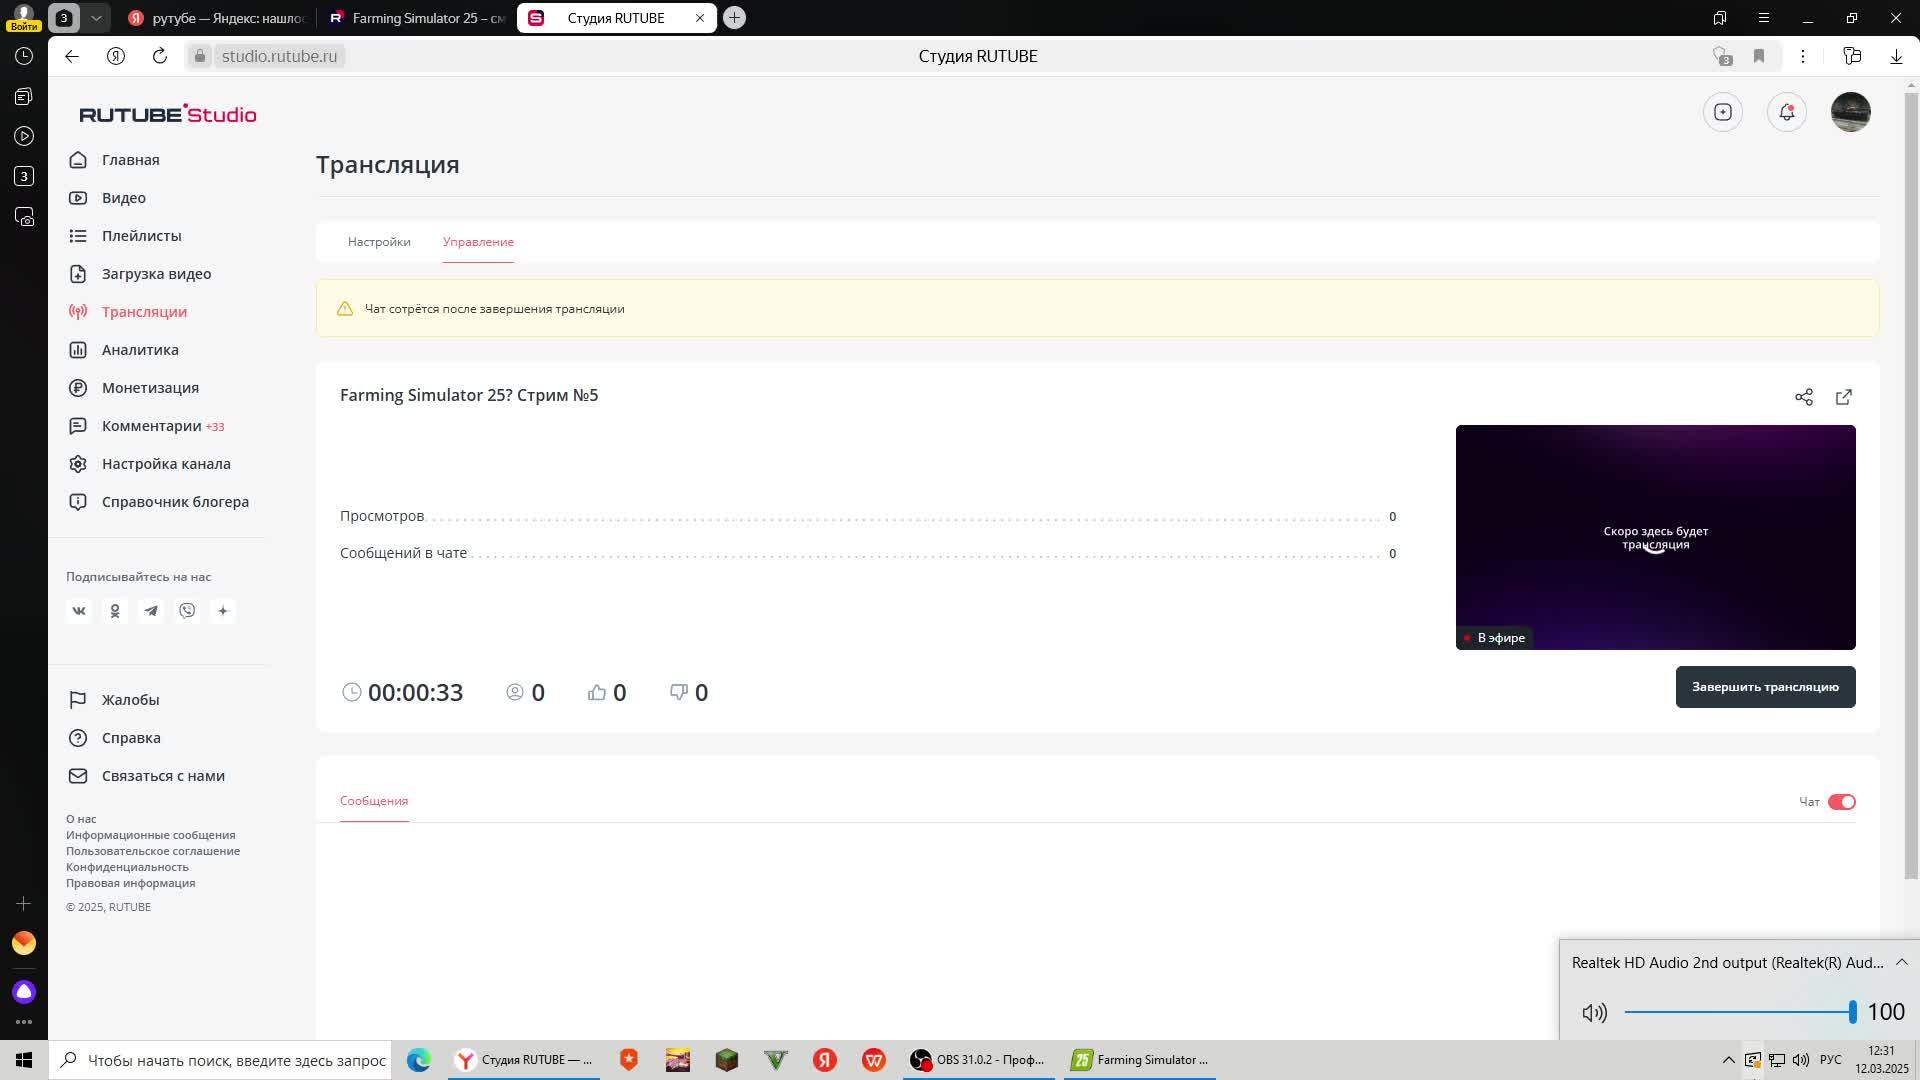
Task: Open browser downloads icon
Action: 1896,56
